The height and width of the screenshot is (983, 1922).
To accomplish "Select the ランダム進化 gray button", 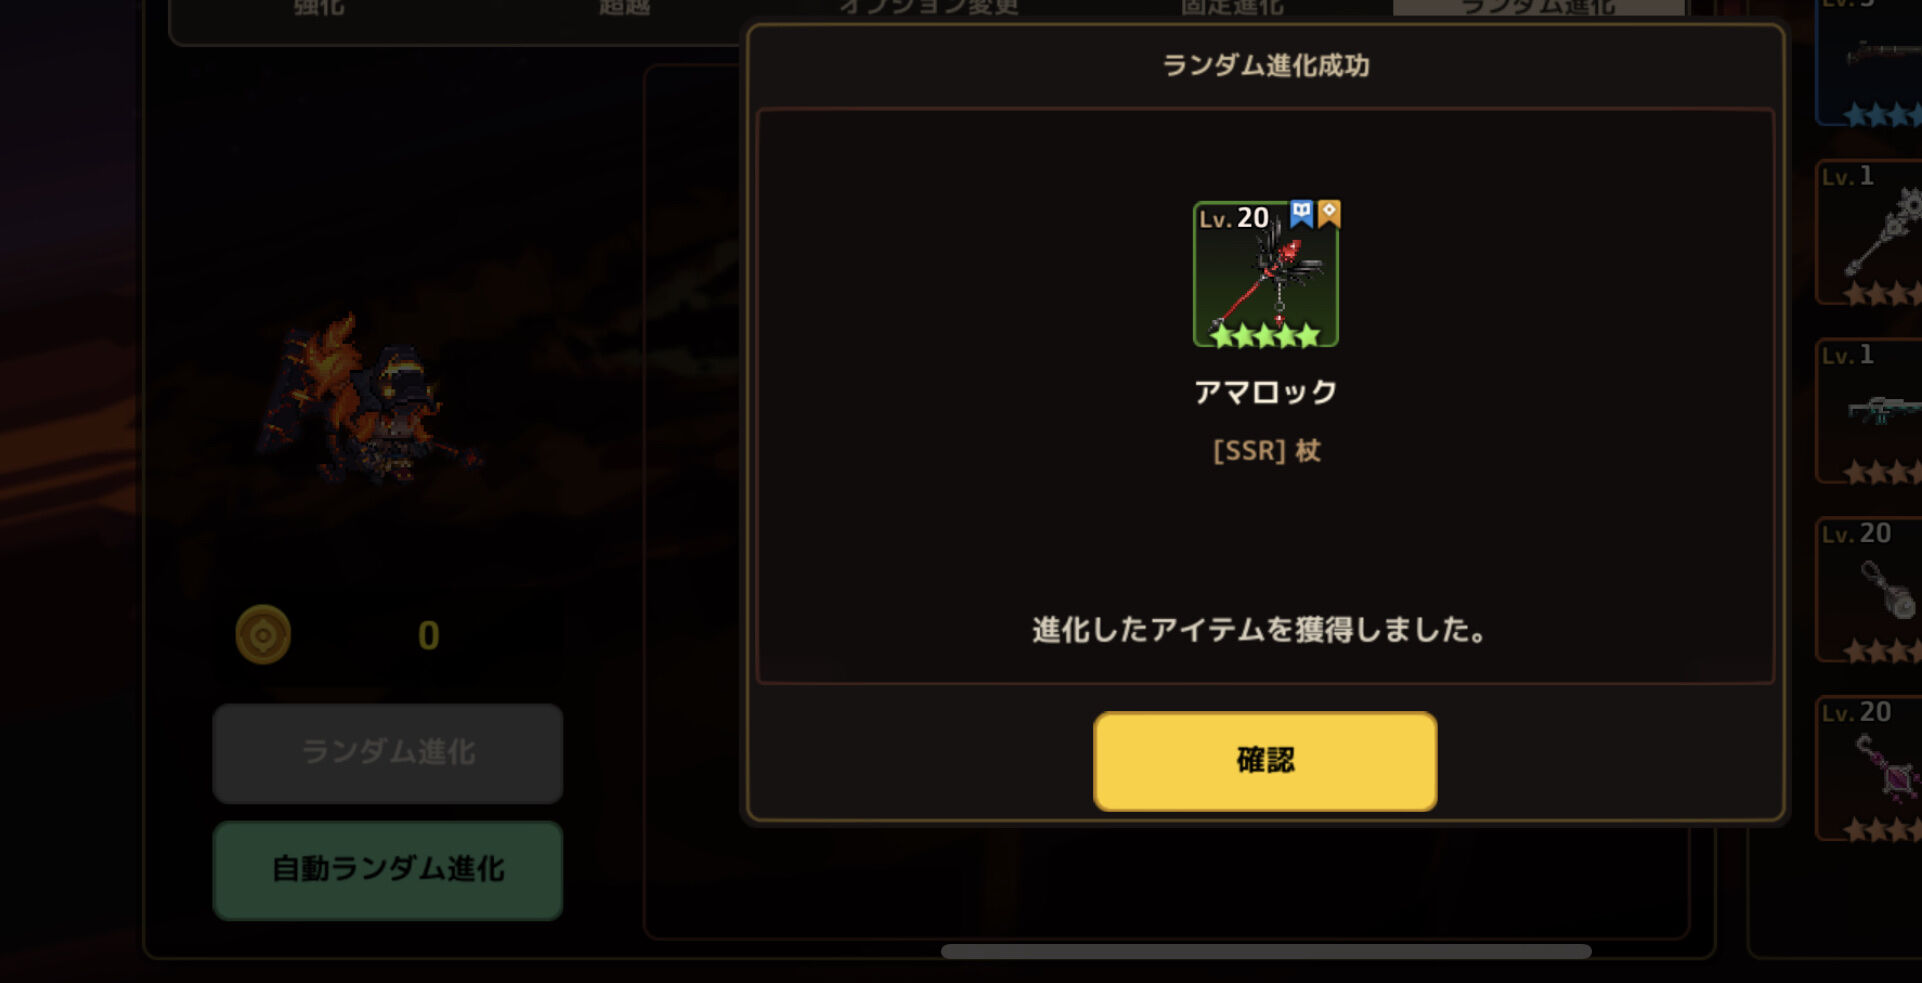I will pyautogui.click(x=388, y=753).
